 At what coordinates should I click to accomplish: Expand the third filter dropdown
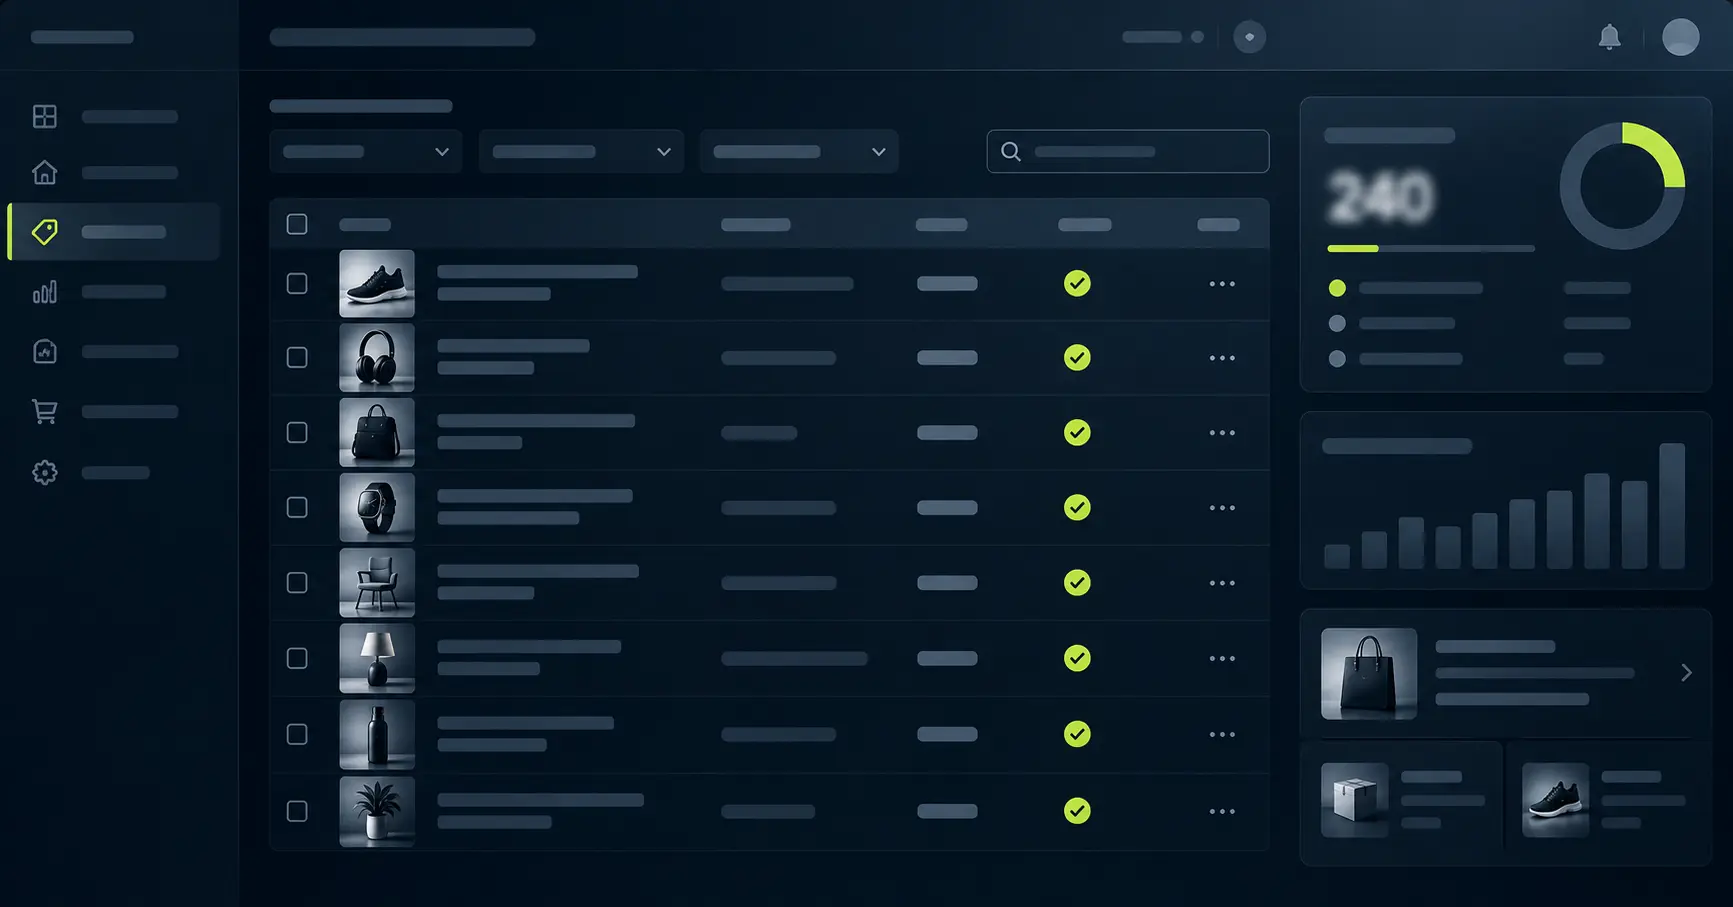799,152
